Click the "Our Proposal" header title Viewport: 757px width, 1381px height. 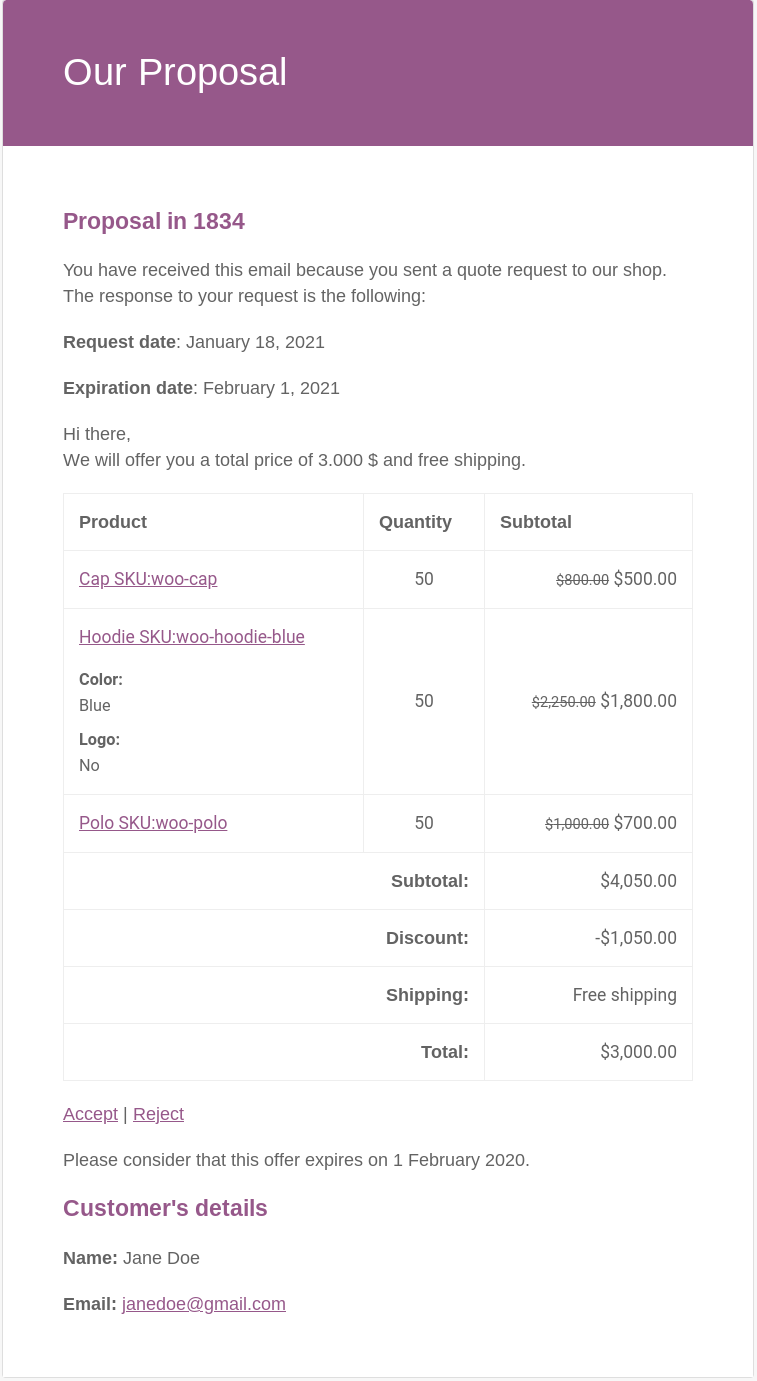pos(175,72)
